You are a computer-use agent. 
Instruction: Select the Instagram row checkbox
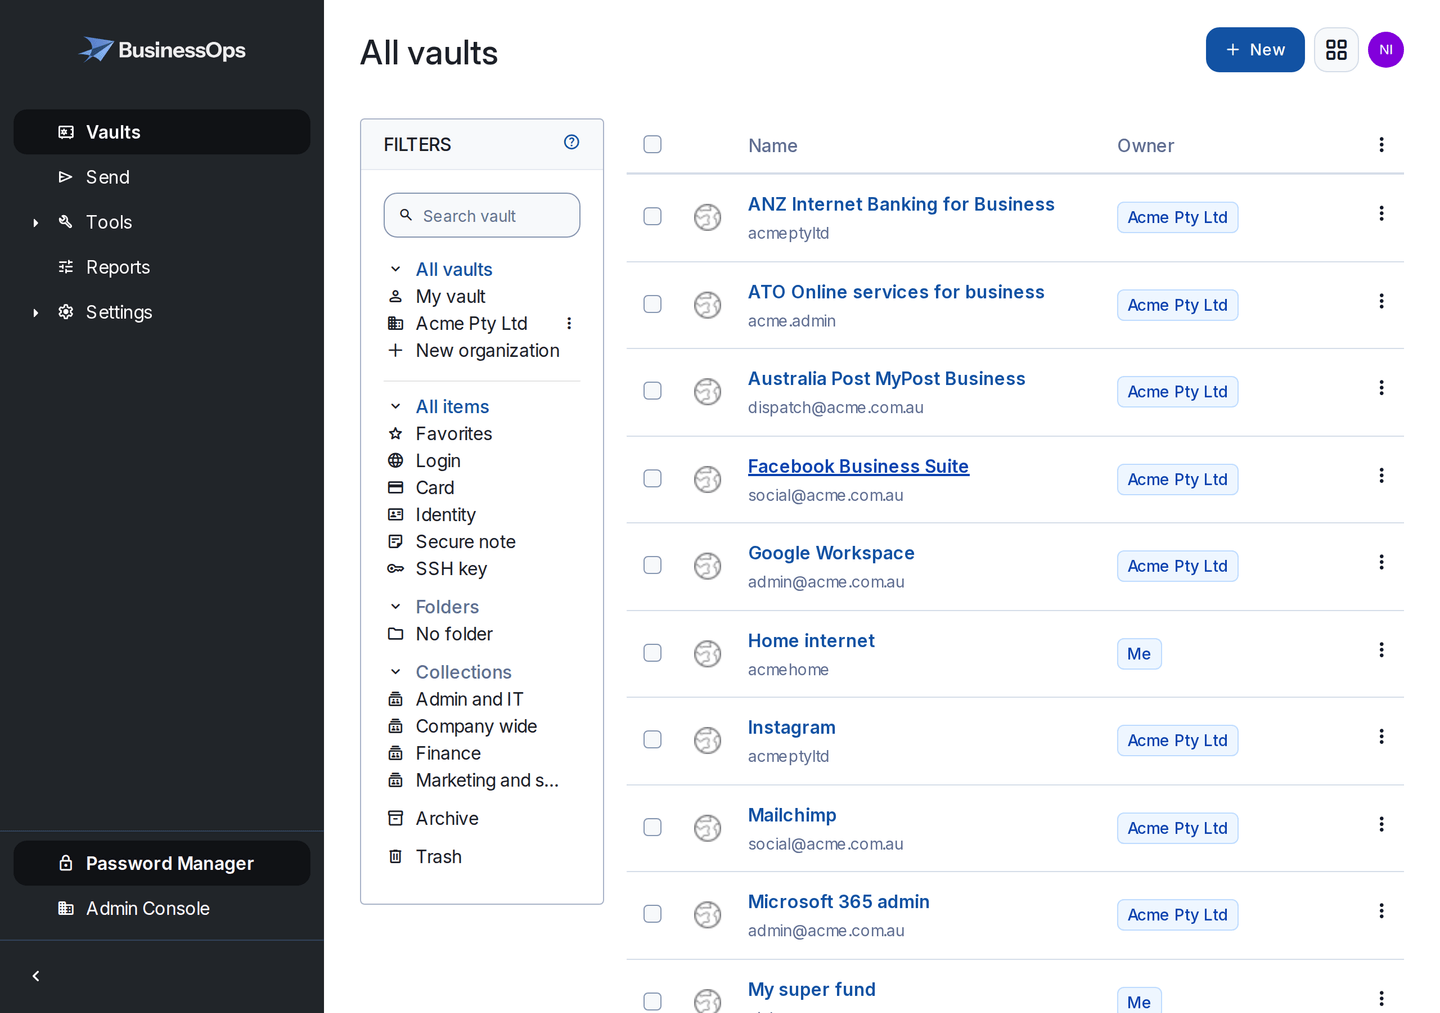pyautogui.click(x=652, y=739)
